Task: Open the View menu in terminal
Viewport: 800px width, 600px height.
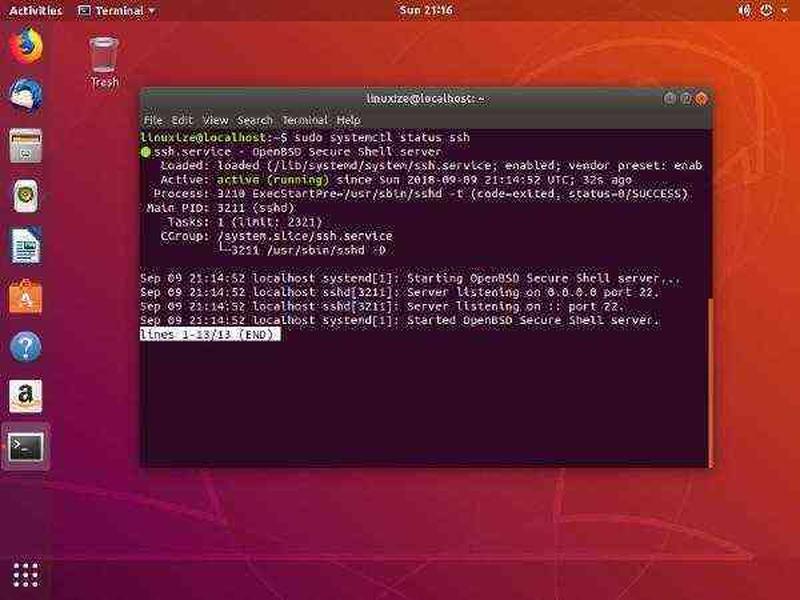Action: (x=215, y=120)
